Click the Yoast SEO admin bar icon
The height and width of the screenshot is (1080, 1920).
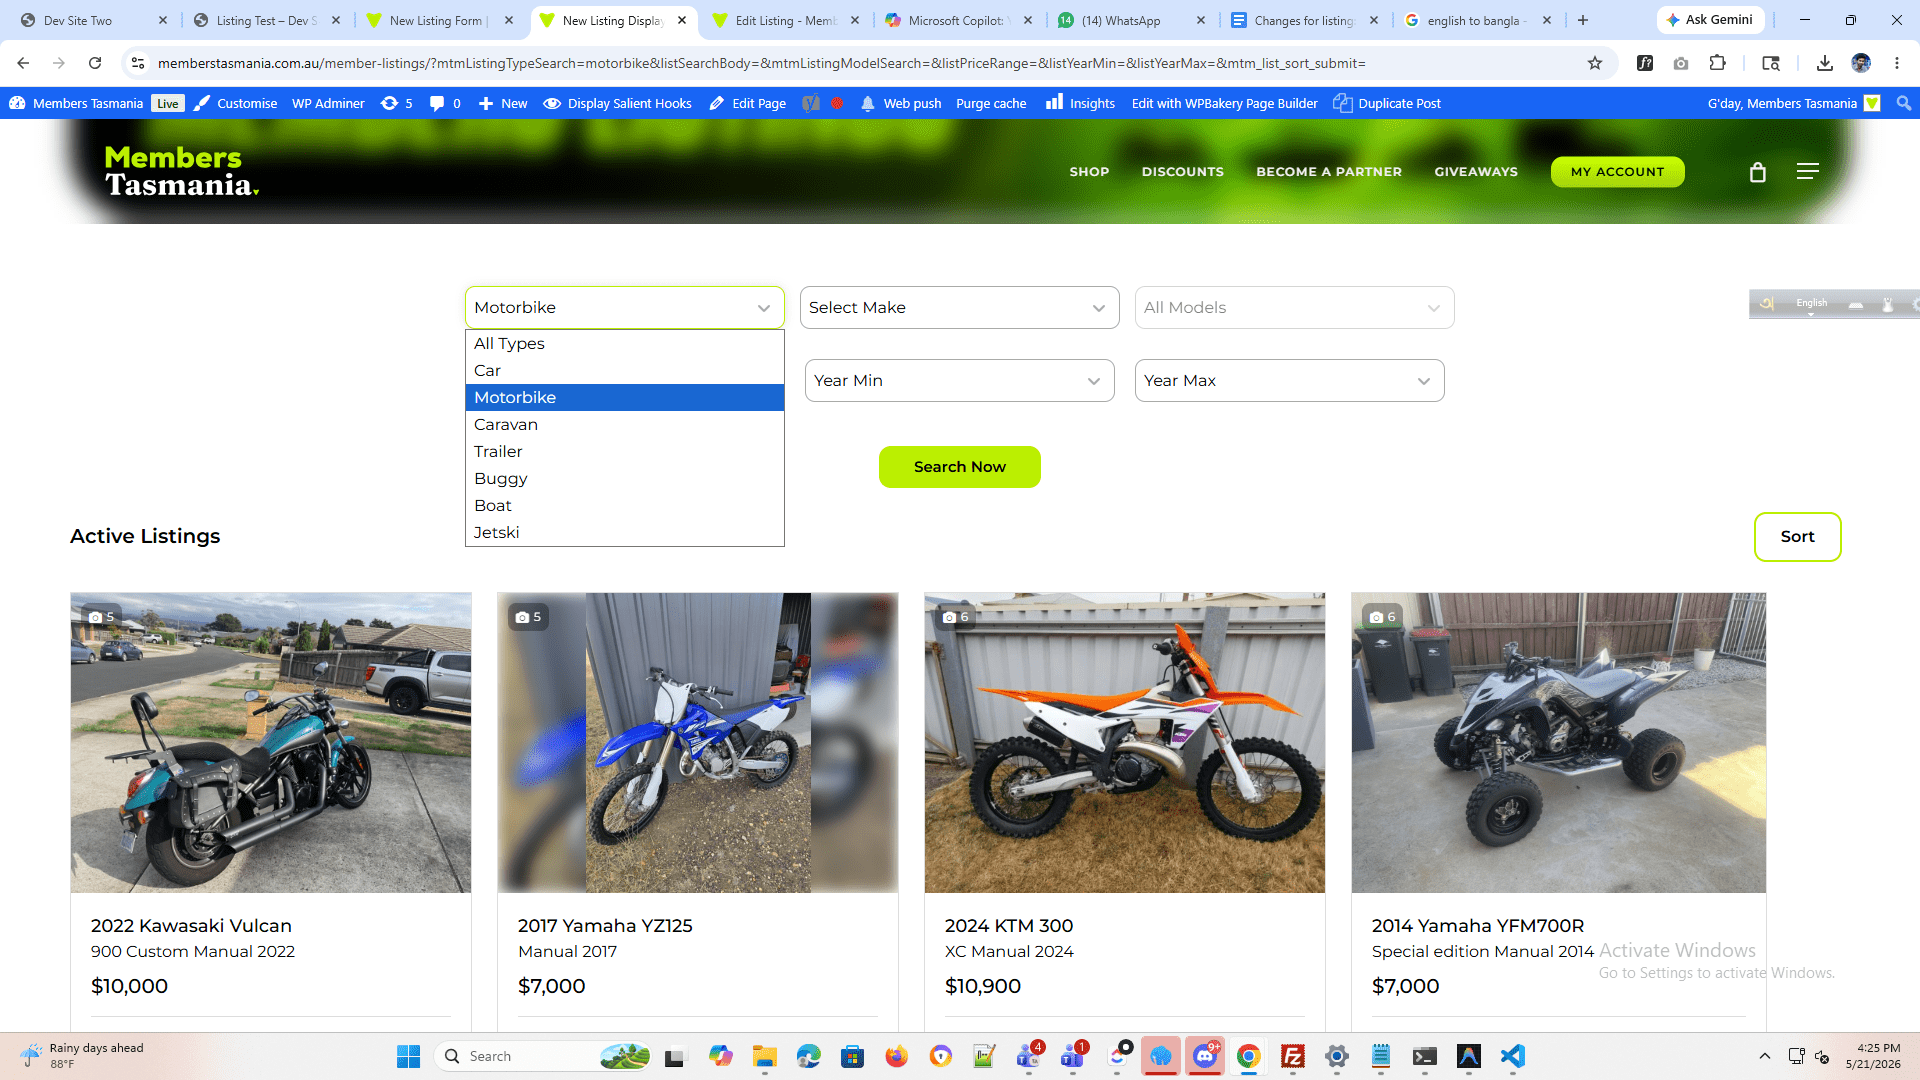tap(811, 103)
